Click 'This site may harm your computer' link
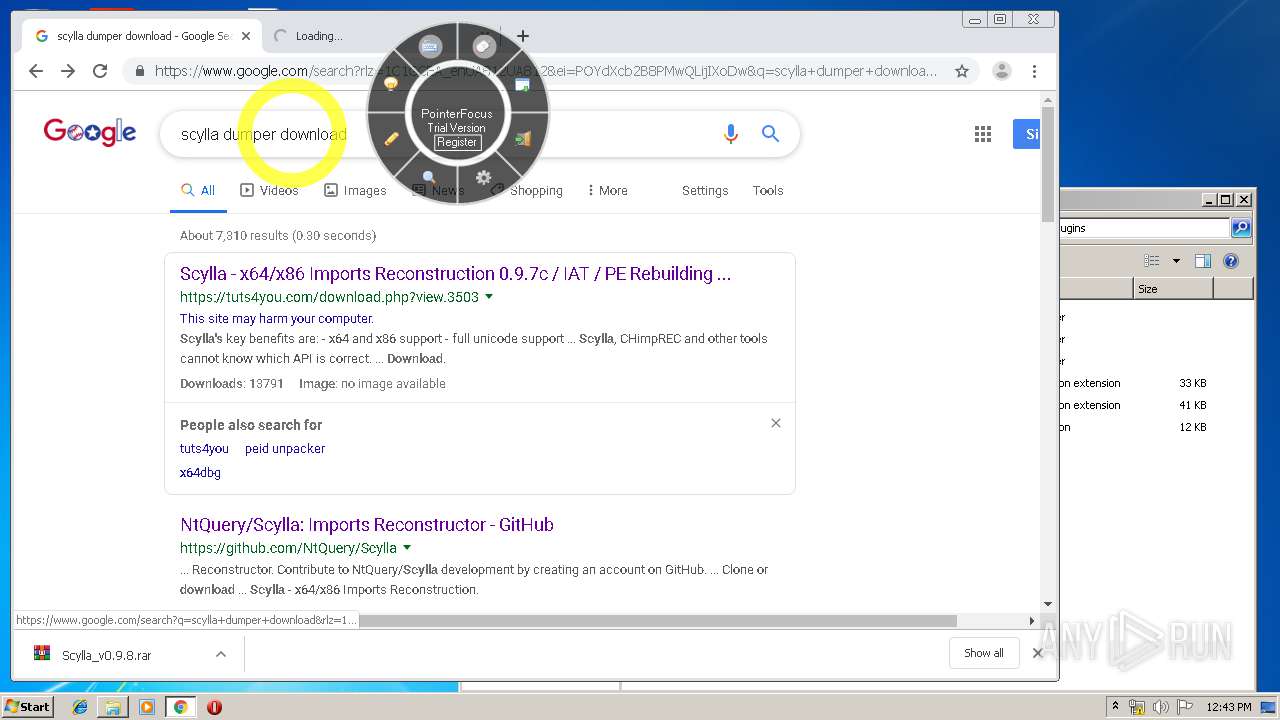Image resolution: width=1280 pixels, height=720 pixels. click(x=277, y=318)
